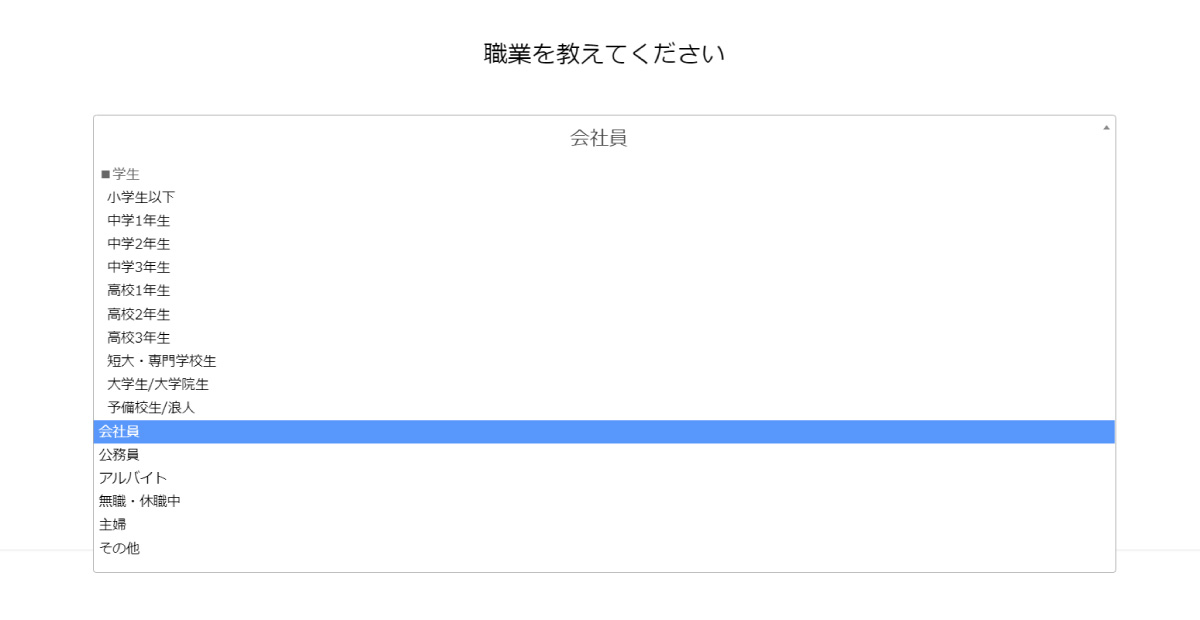Pick 無職・休職中 option
This screenshot has height=620, width=1200.
[x=140, y=501]
